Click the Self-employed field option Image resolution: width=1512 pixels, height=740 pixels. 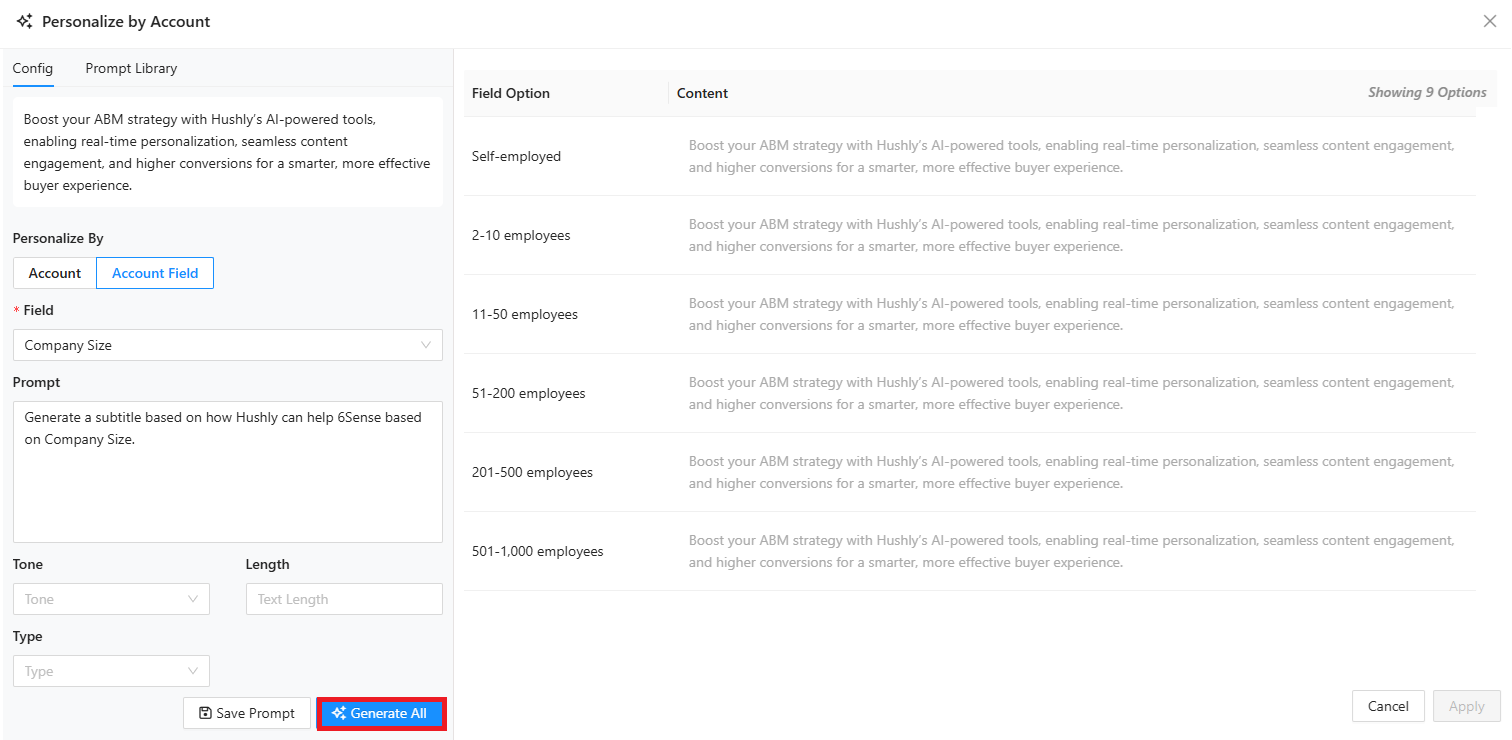point(516,156)
